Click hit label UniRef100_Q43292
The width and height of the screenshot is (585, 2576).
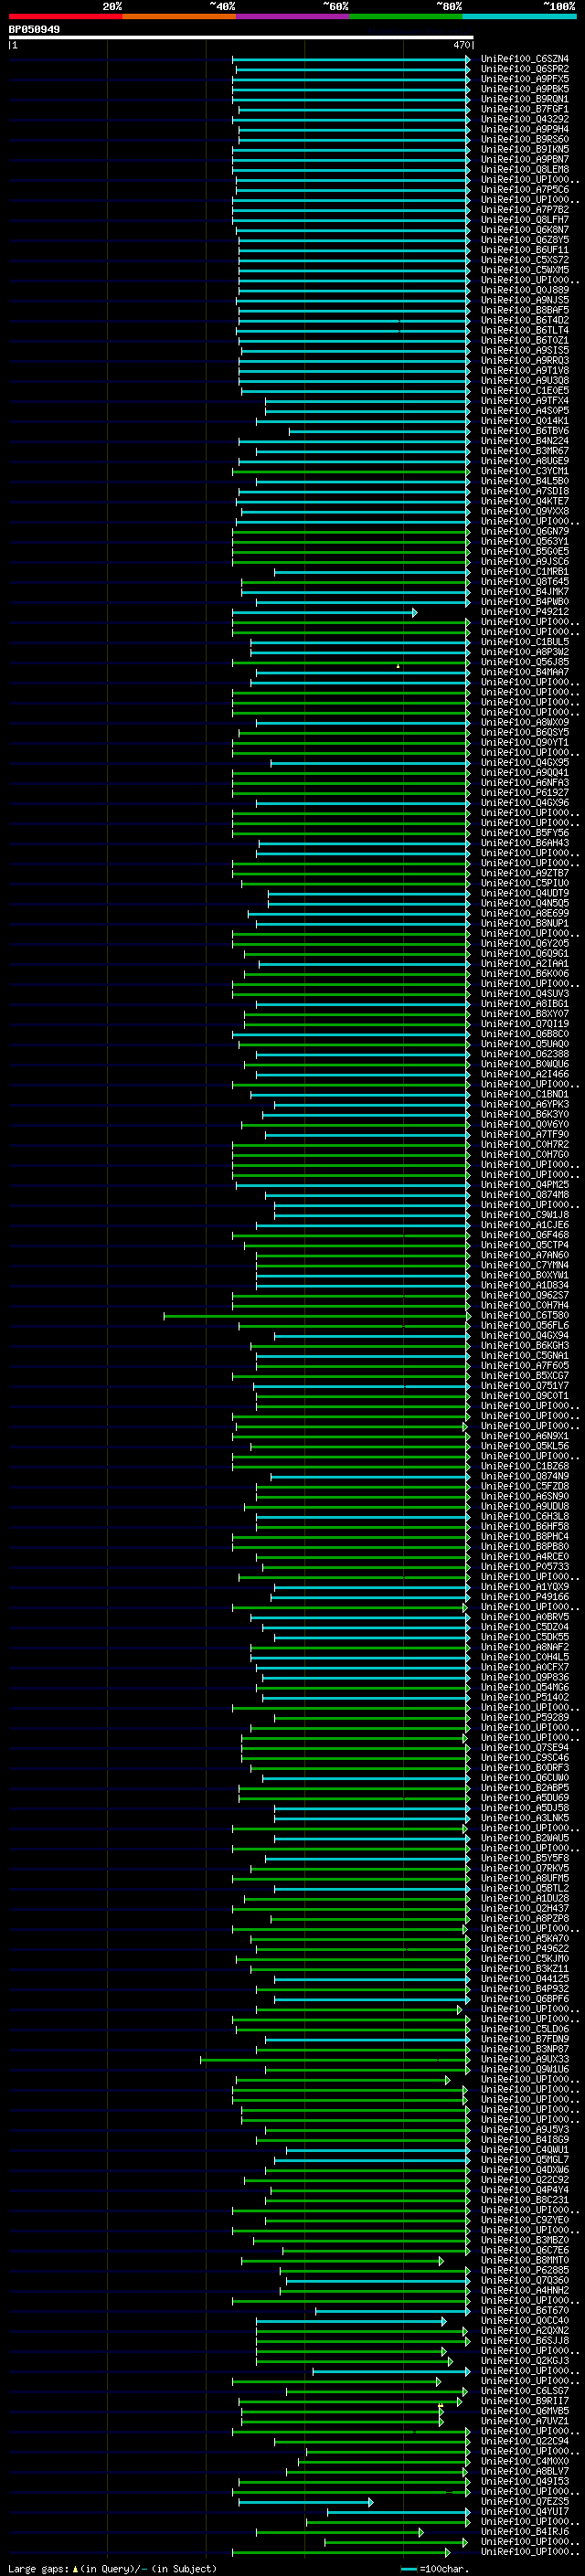coord(525,119)
